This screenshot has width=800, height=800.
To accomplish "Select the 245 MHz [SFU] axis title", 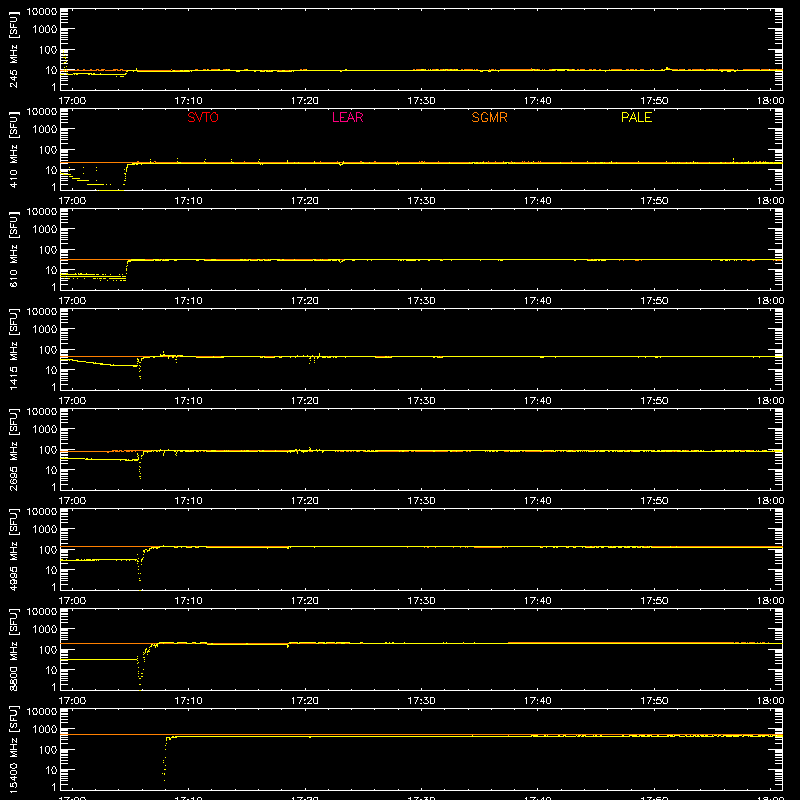I will [14, 50].
